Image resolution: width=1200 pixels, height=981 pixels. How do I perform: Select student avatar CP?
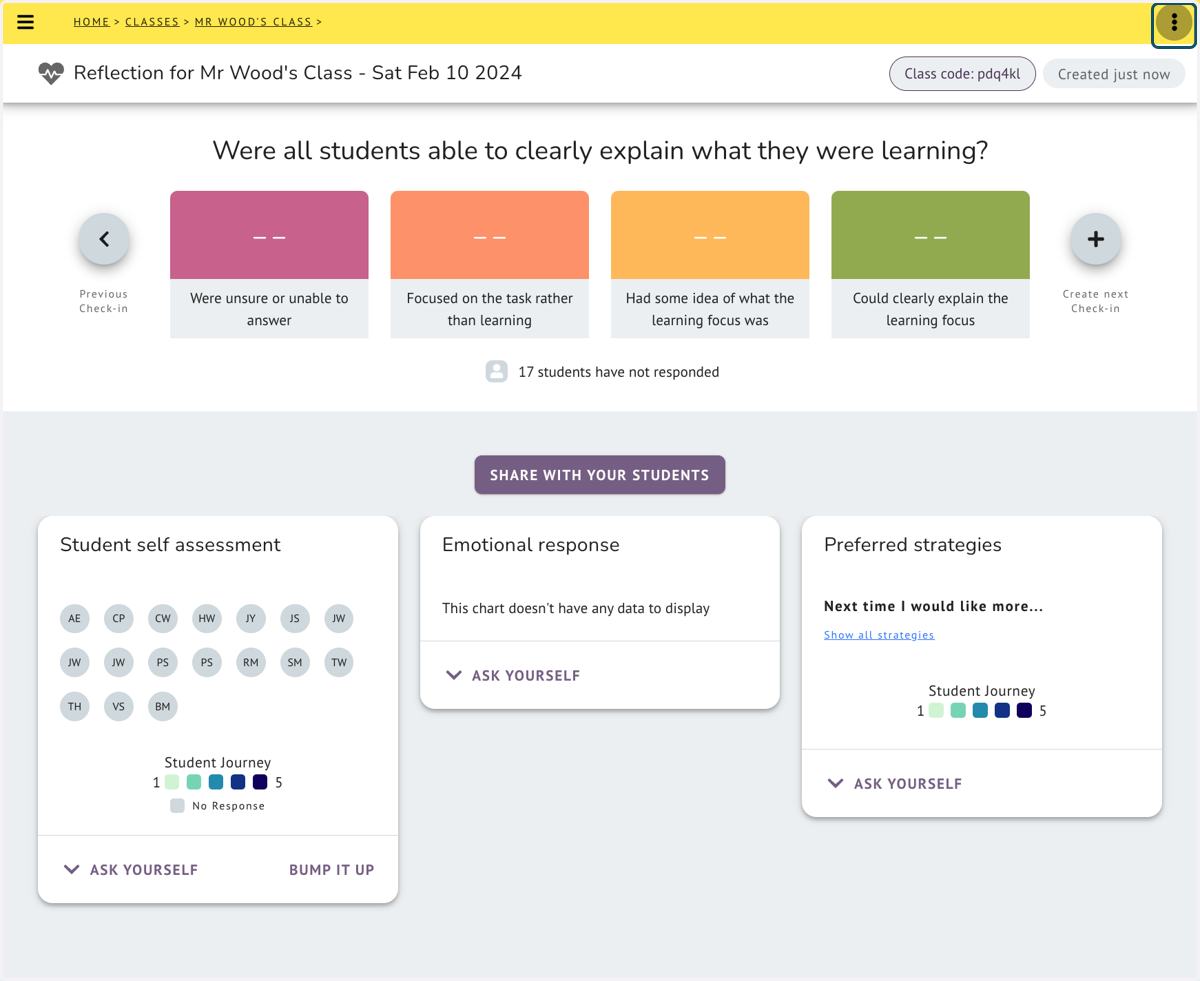click(x=119, y=618)
